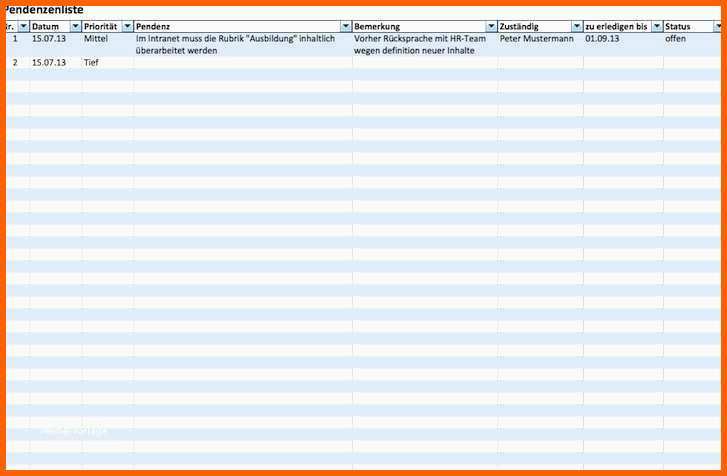This screenshot has height=476, width=727.
Task: Select the due date cell 01.09.13
Action: tap(602, 38)
